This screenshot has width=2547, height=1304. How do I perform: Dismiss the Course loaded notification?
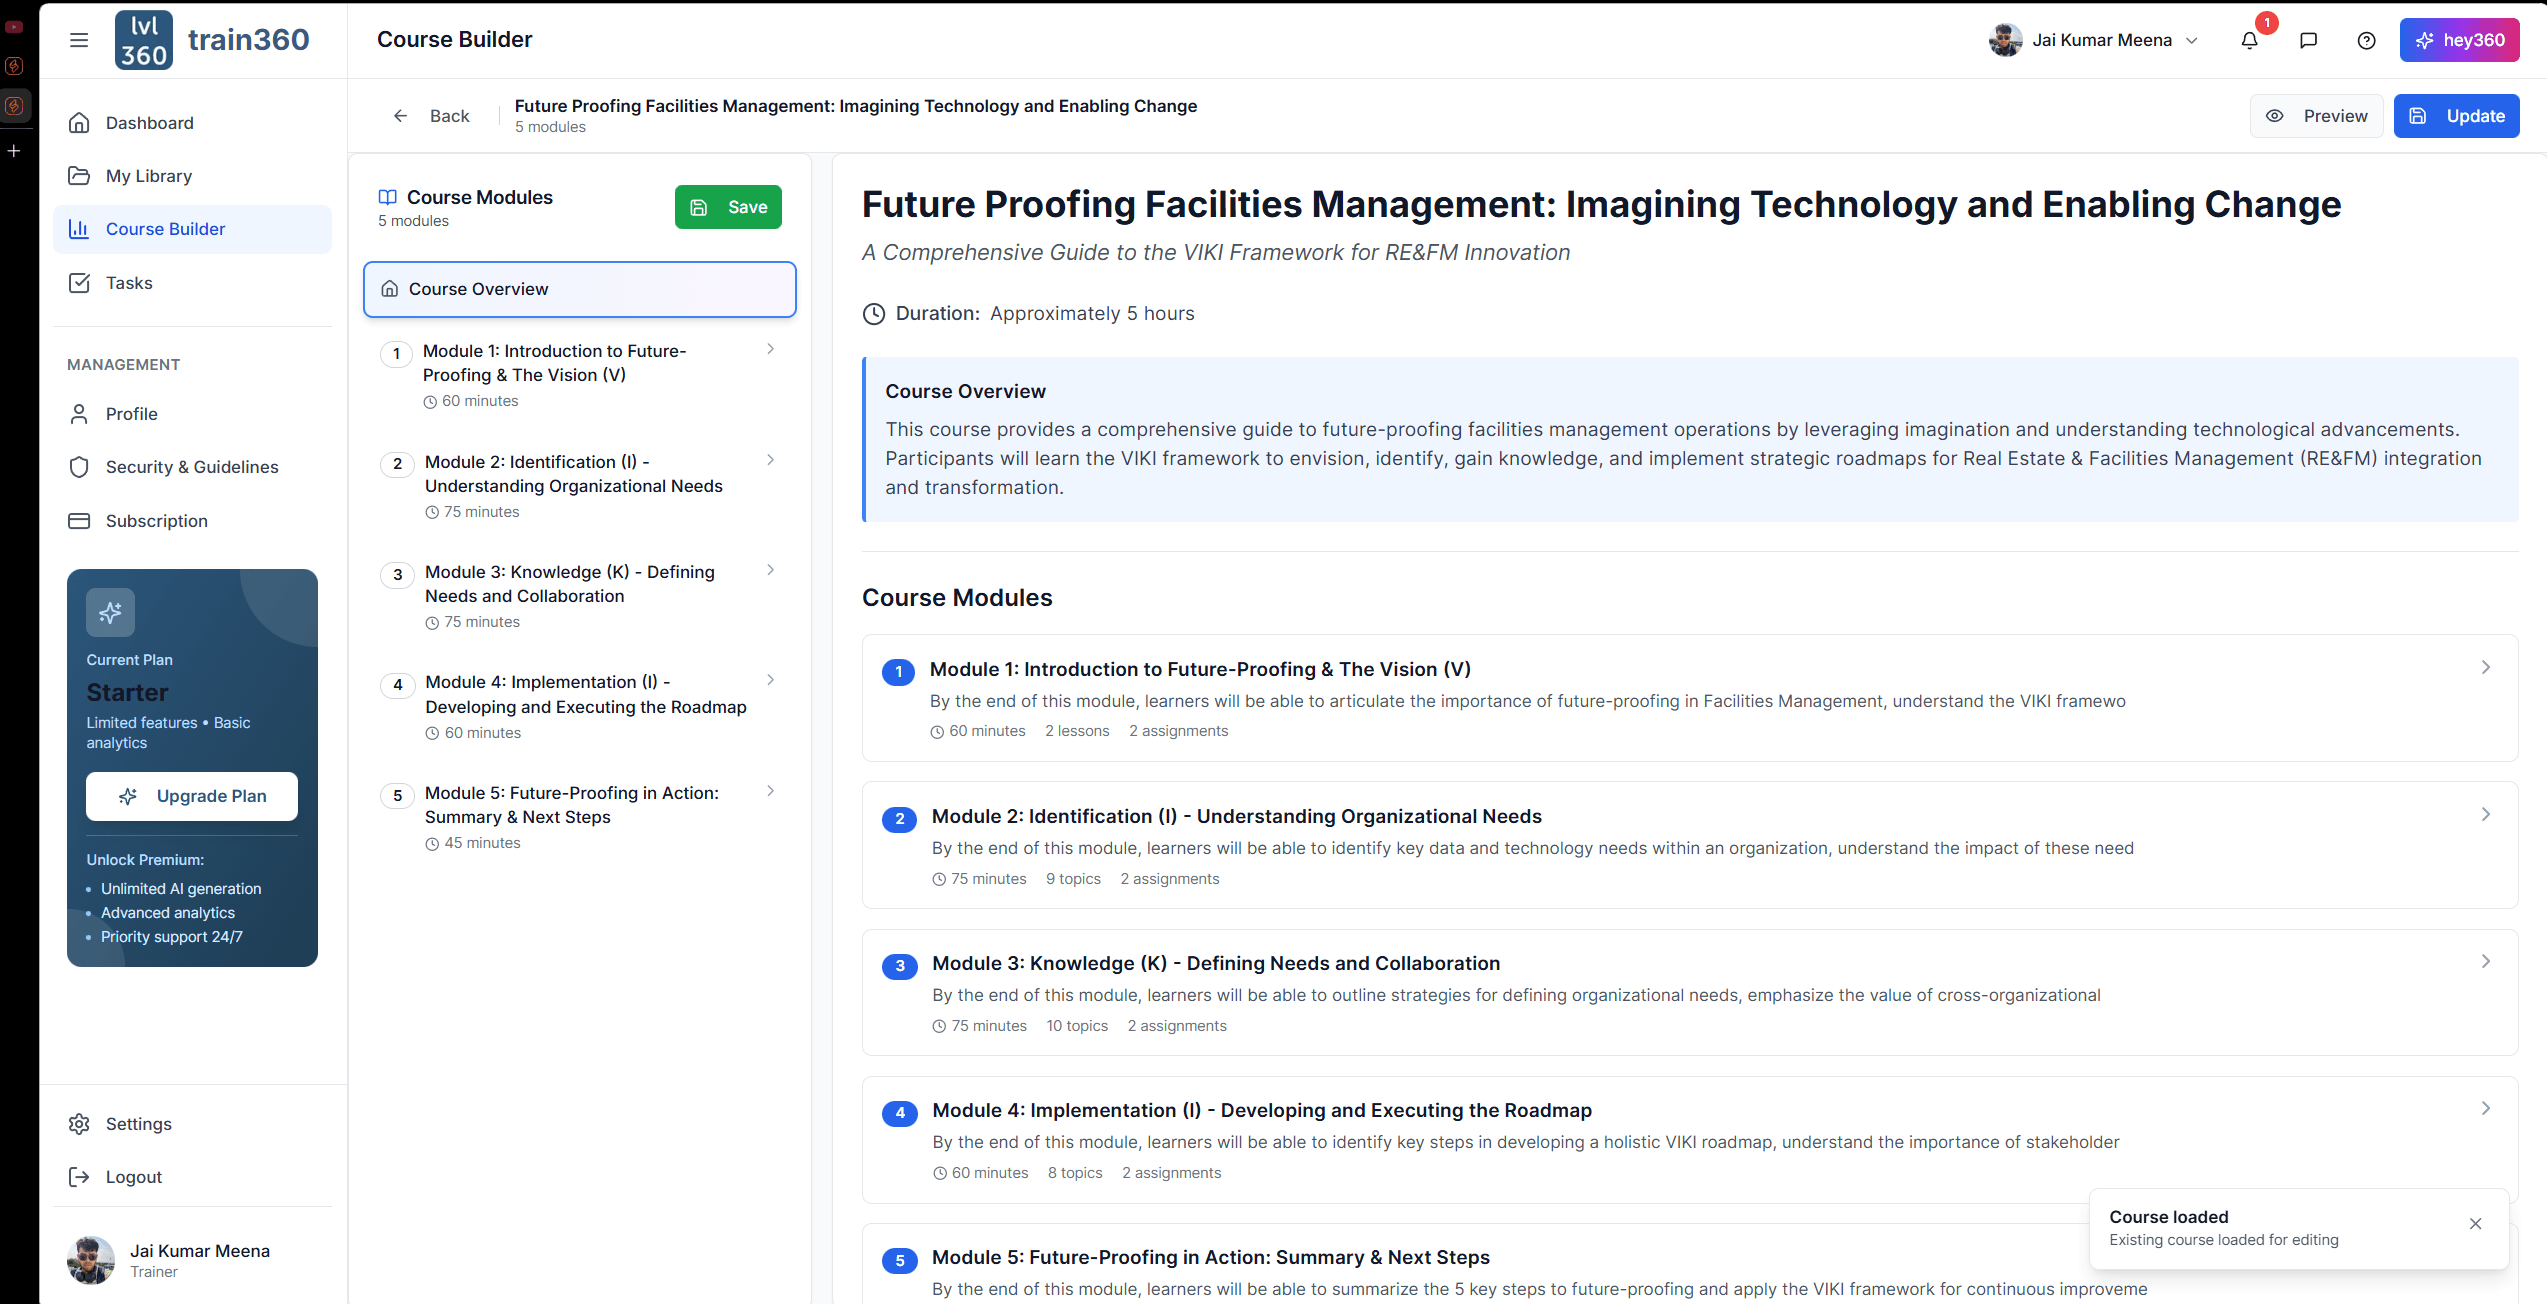coord(2475,1223)
